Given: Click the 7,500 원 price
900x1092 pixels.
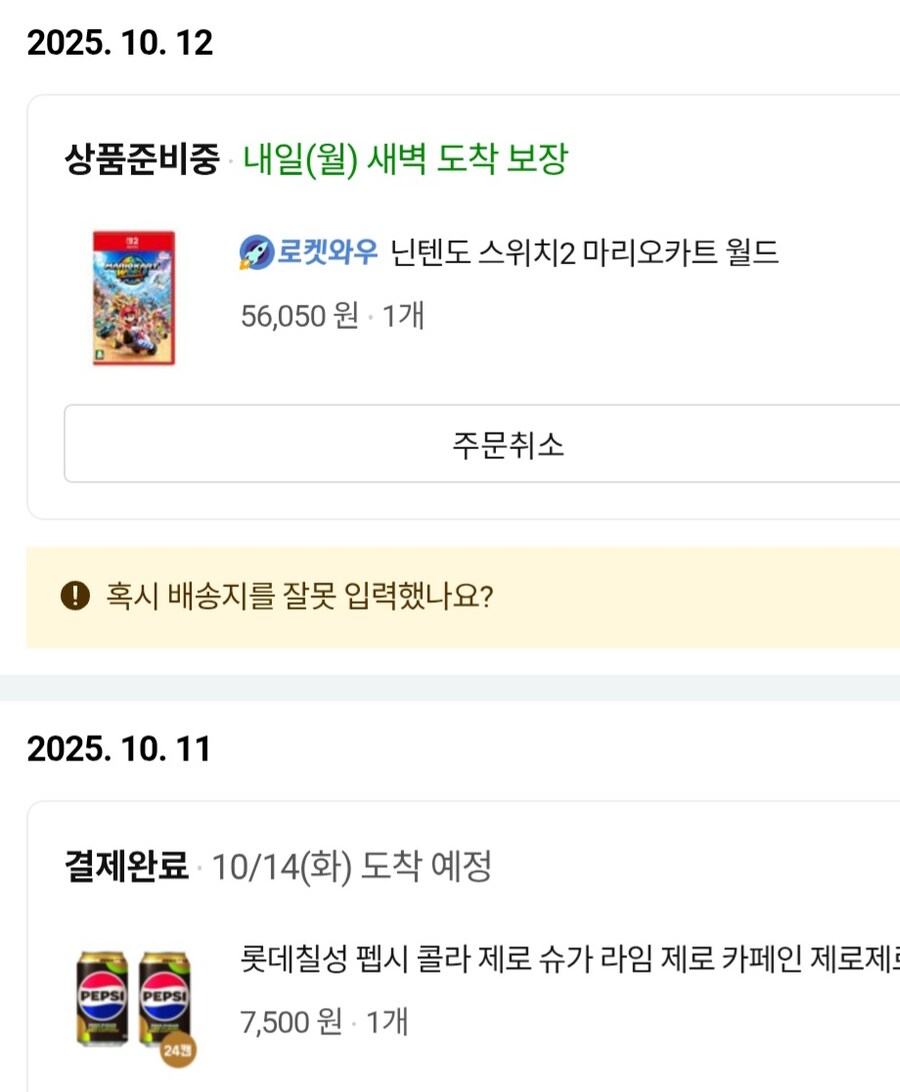Looking at the screenshot, I should pyautogui.click(x=290, y=1022).
